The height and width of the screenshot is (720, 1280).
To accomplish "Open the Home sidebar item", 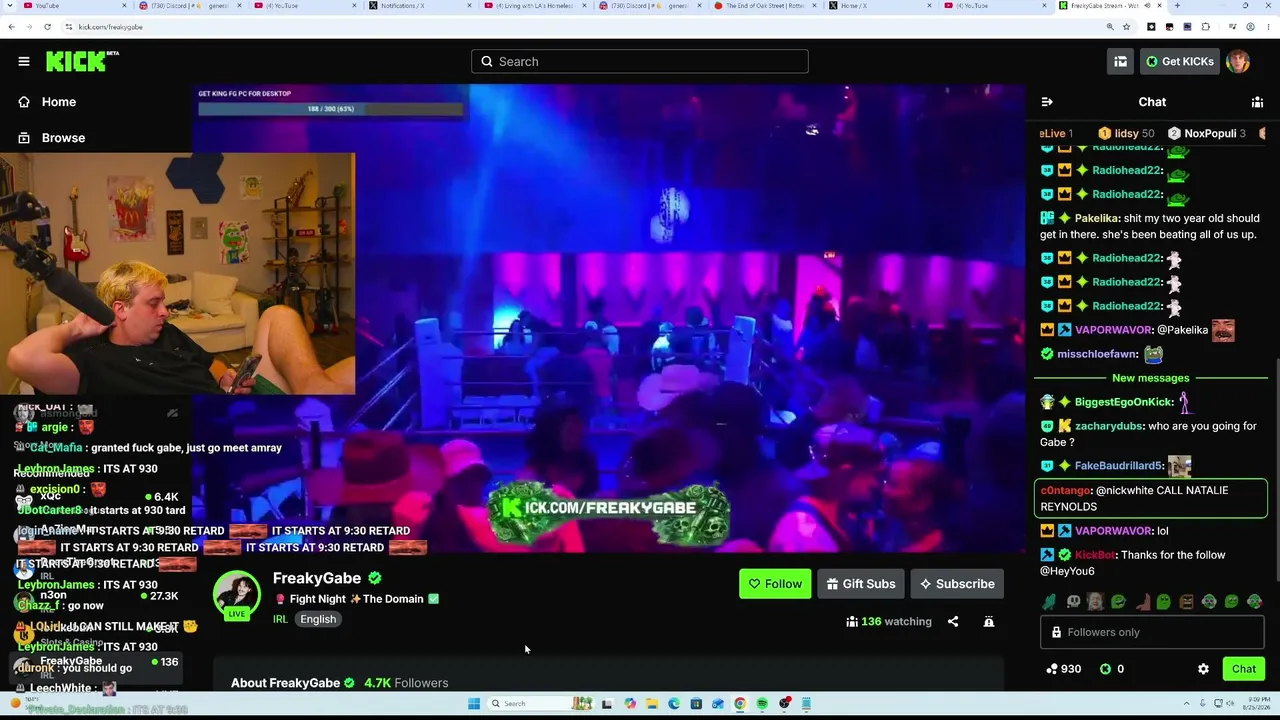I will (x=59, y=102).
